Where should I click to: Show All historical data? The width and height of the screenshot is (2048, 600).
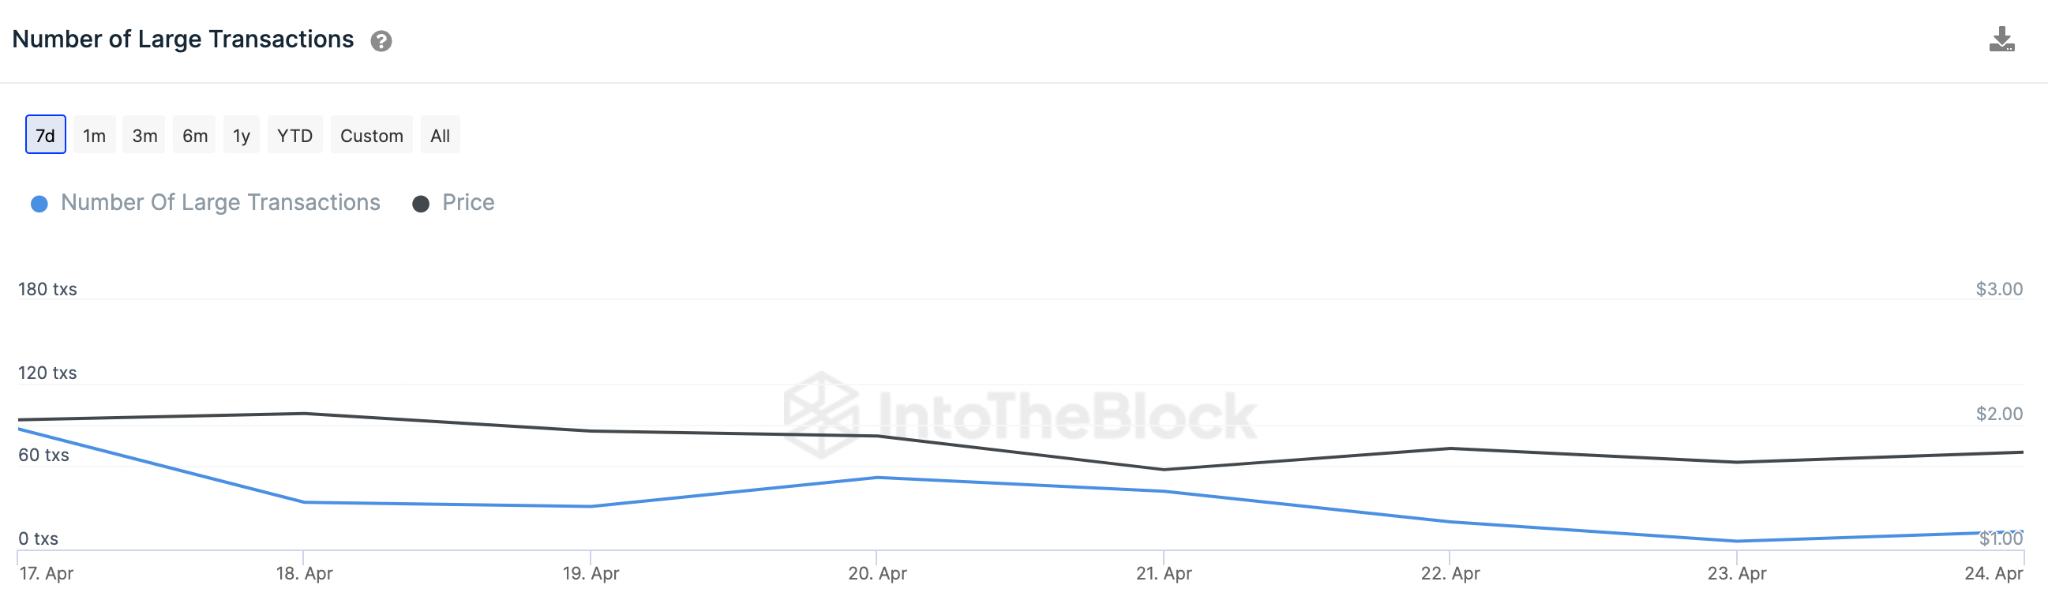pos(440,135)
